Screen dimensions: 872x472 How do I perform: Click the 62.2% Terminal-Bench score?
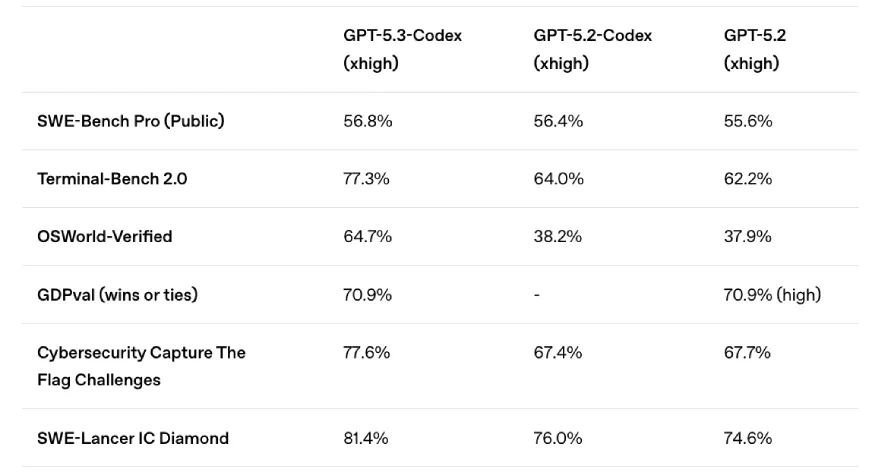point(747,179)
